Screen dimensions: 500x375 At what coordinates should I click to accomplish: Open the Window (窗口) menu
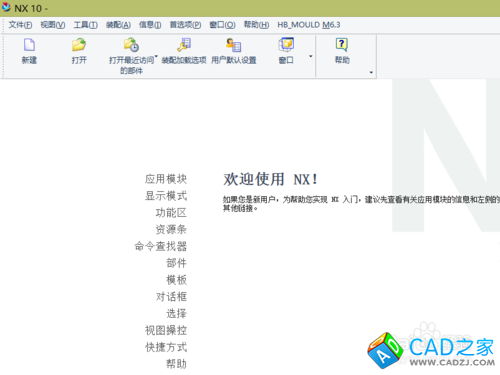(x=222, y=25)
